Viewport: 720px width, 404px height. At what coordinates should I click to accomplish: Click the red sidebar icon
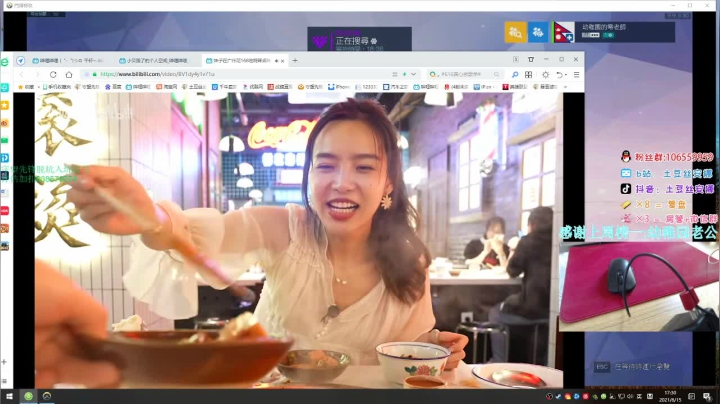[x=5, y=210]
